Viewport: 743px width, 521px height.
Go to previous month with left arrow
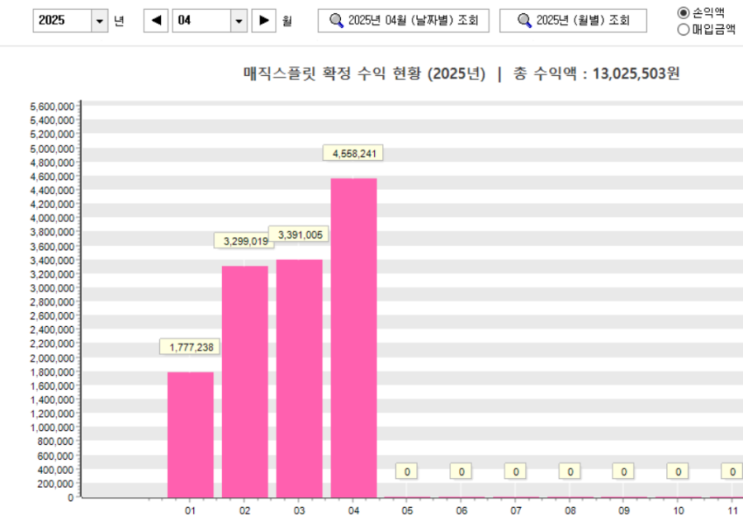coord(156,21)
